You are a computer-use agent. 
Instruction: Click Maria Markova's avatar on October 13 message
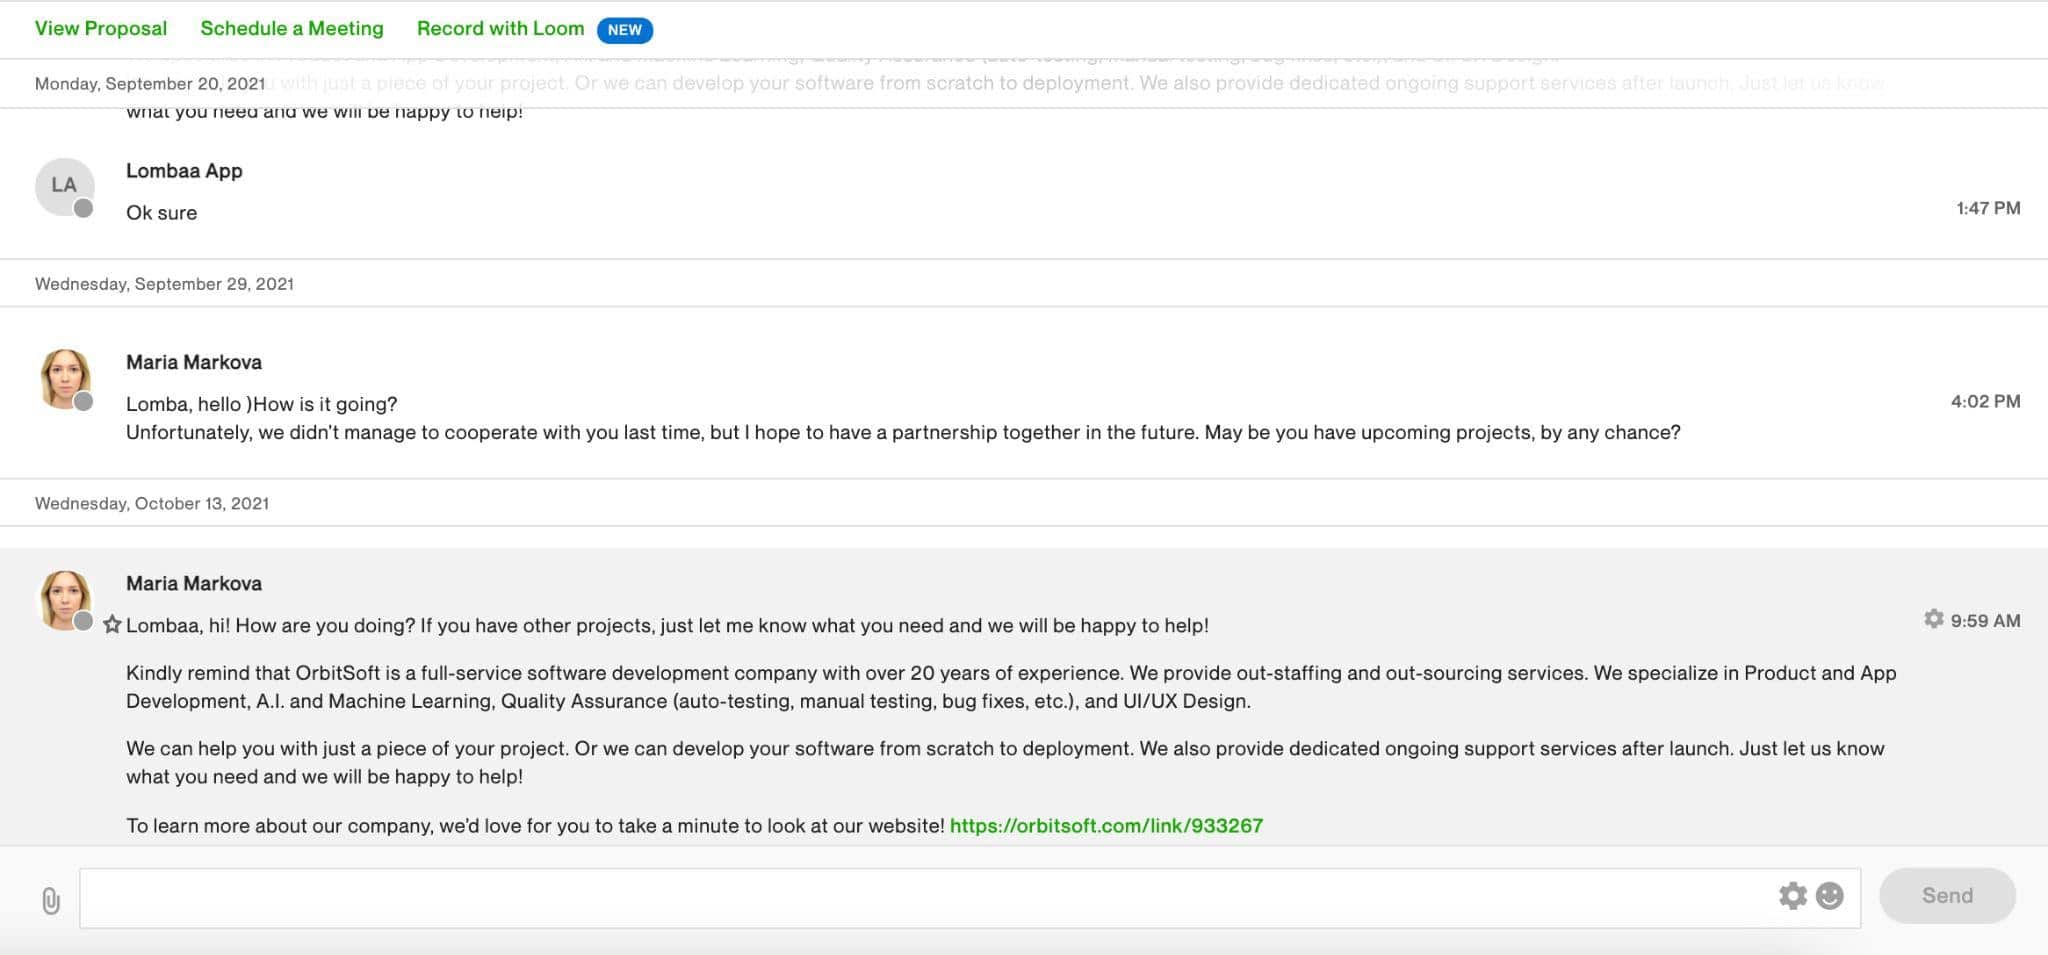[65, 600]
